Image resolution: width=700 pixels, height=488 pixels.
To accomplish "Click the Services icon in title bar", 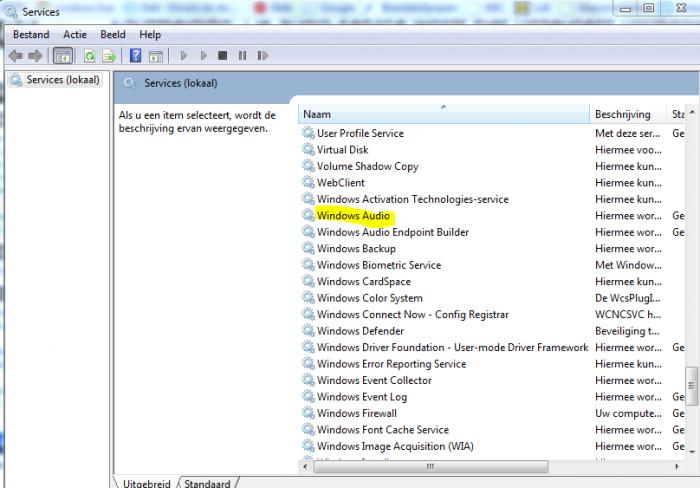I will coord(11,12).
